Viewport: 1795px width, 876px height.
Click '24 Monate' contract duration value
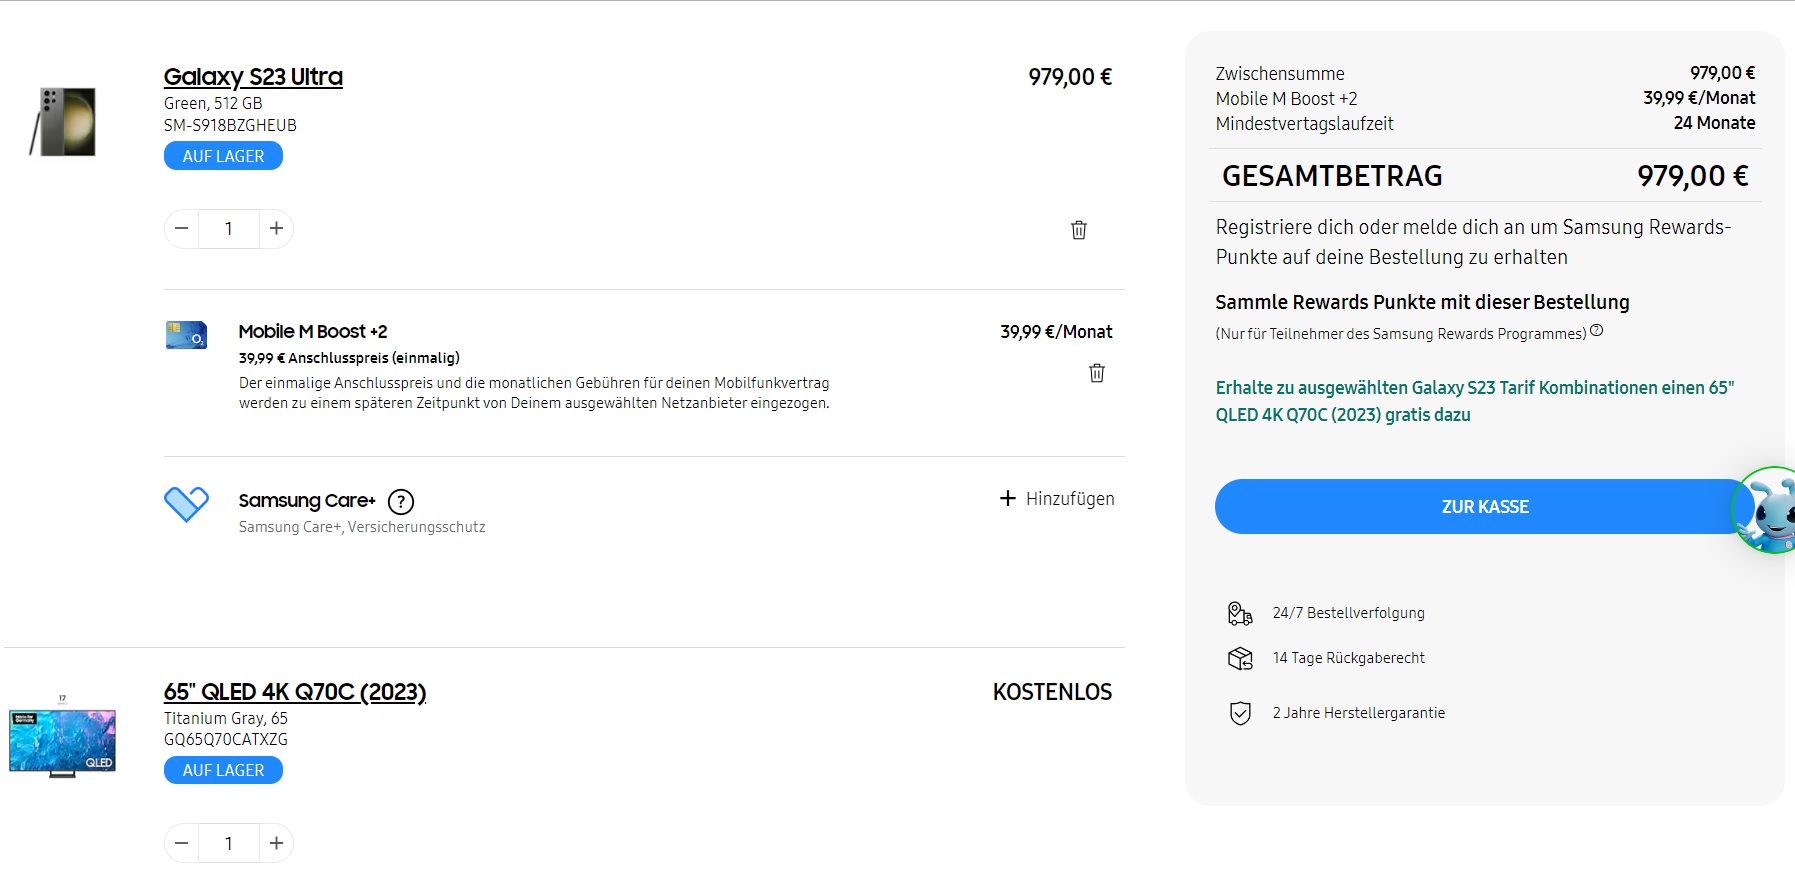pos(1715,123)
